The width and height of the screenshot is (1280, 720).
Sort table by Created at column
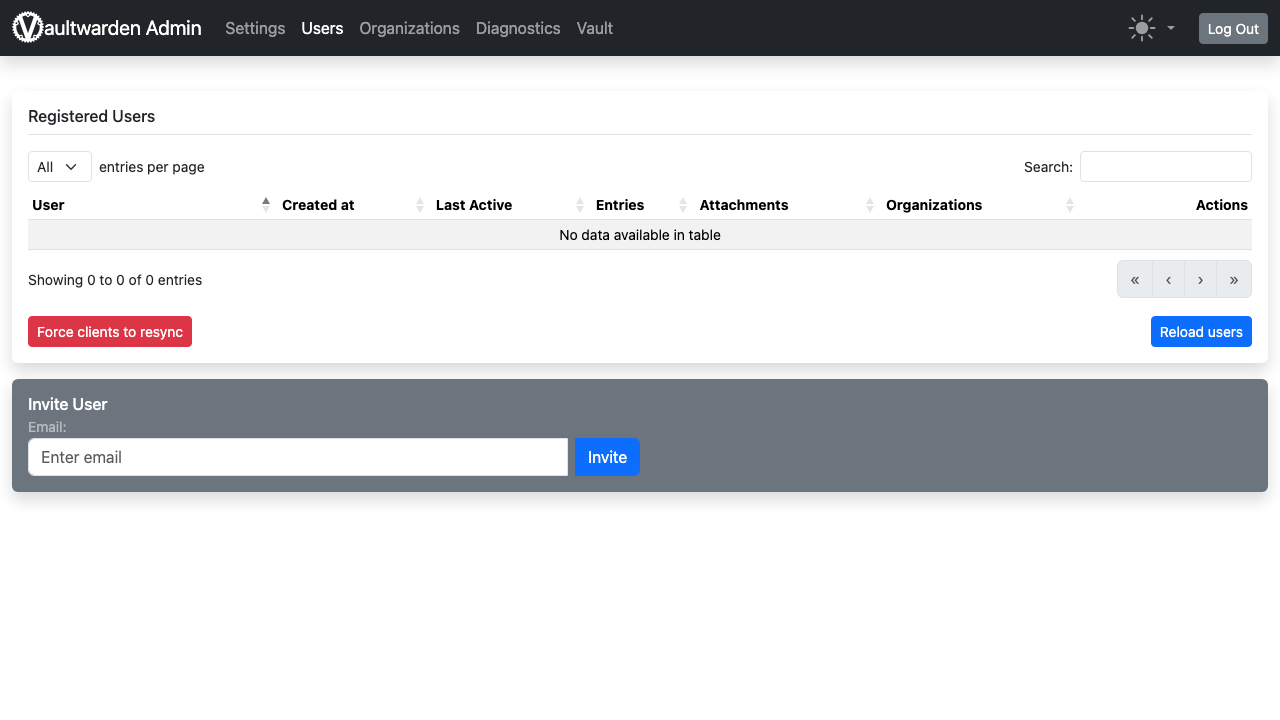[x=354, y=205]
